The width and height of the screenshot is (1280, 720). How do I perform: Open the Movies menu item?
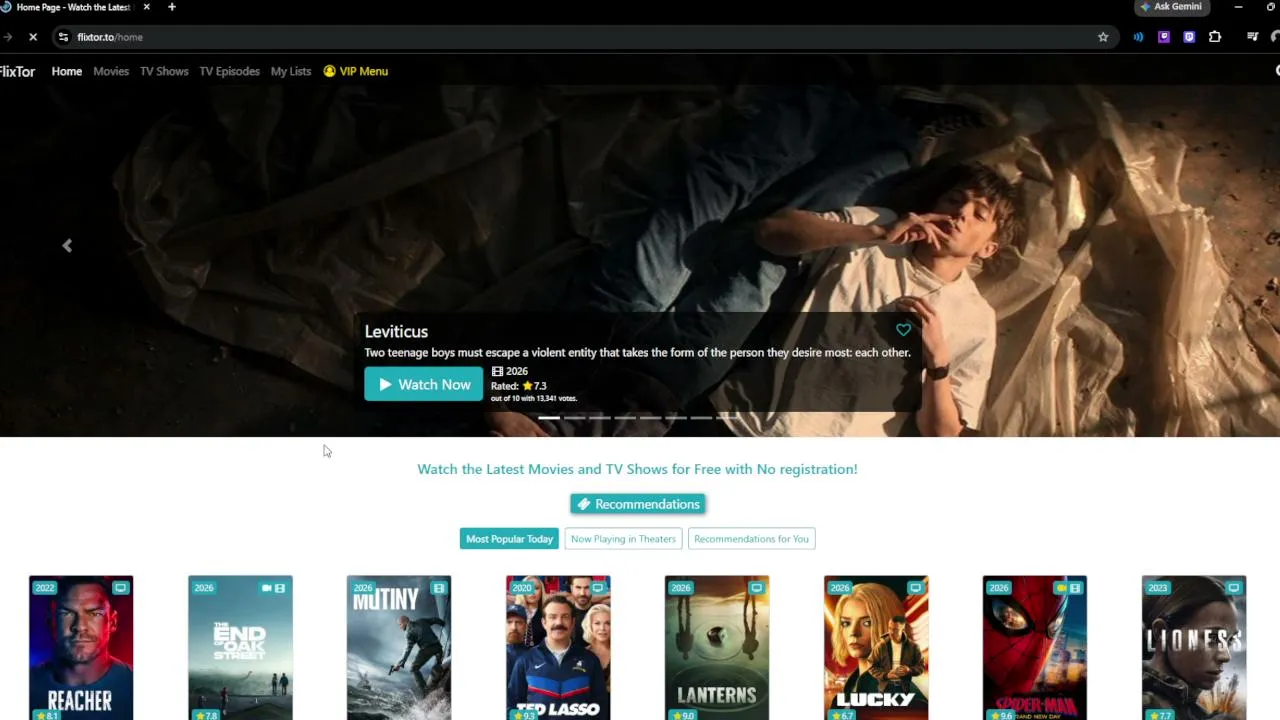pyautogui.click(x=111, y=71)
